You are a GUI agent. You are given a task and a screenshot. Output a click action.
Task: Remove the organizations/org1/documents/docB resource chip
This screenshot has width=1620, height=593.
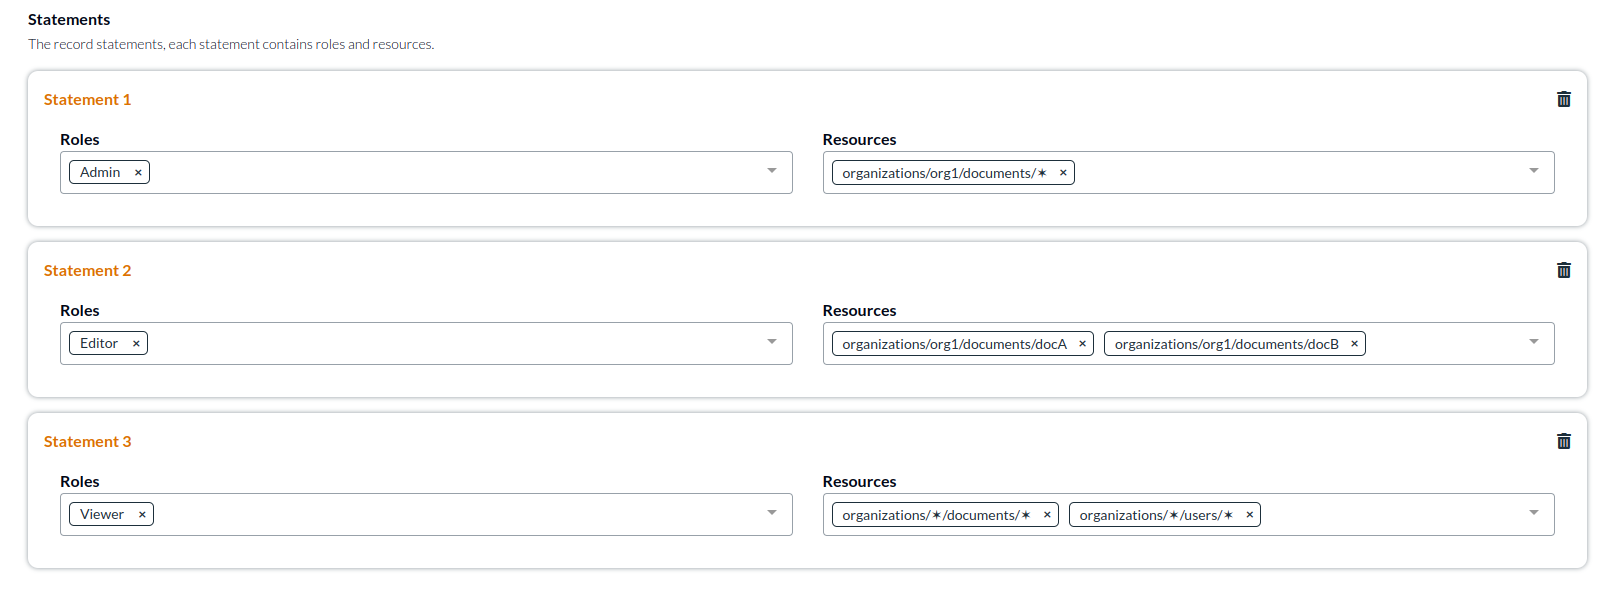pyautogui.click(x=1353, y=342)
